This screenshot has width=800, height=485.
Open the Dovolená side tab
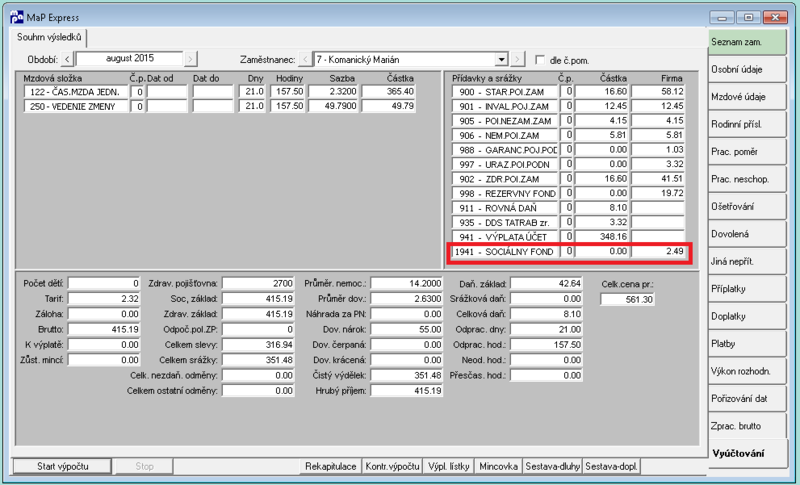pos(747,234)
